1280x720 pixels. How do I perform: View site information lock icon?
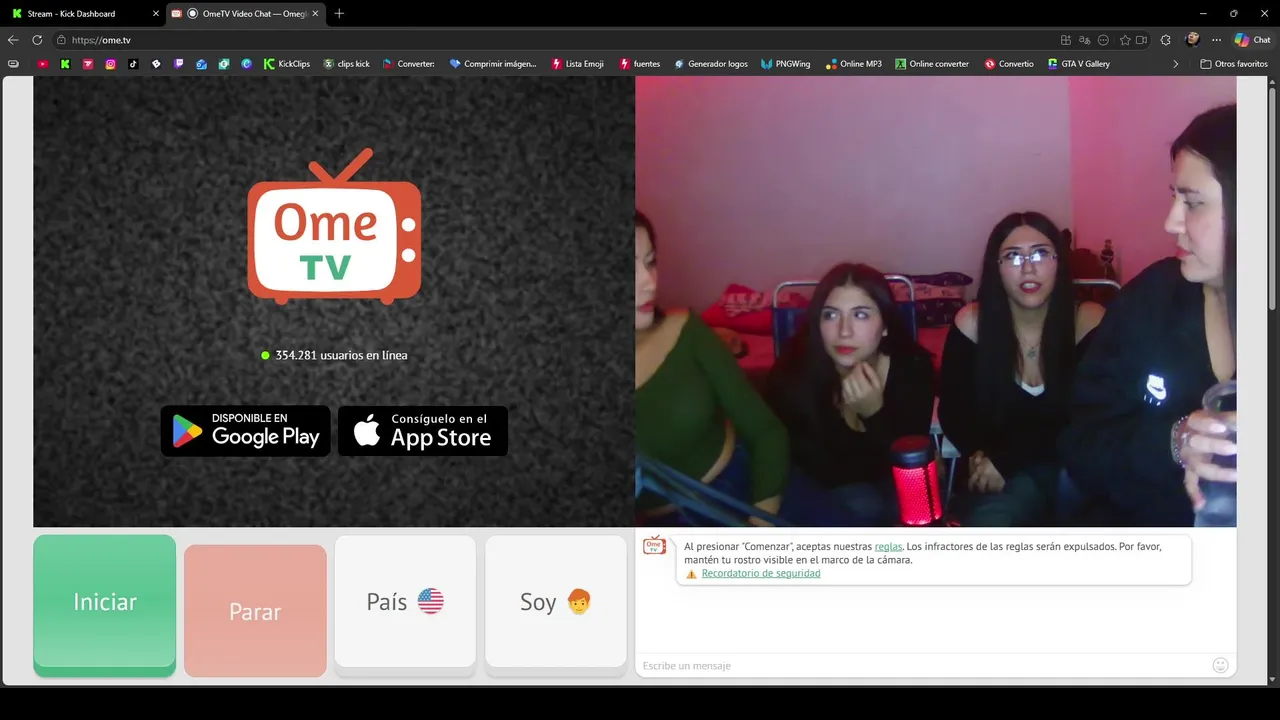point(61,40)
